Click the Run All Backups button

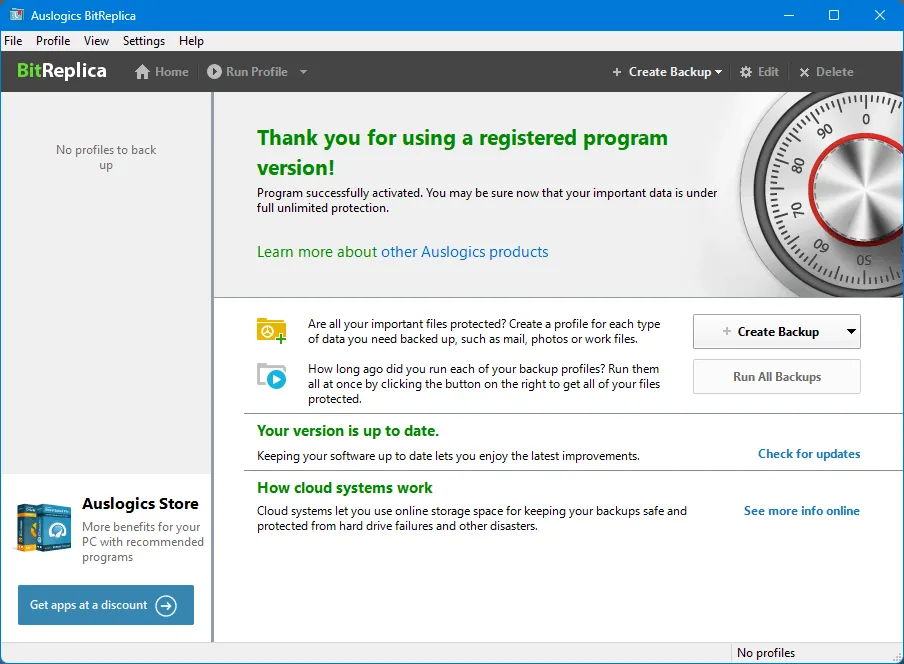[777, 376]
